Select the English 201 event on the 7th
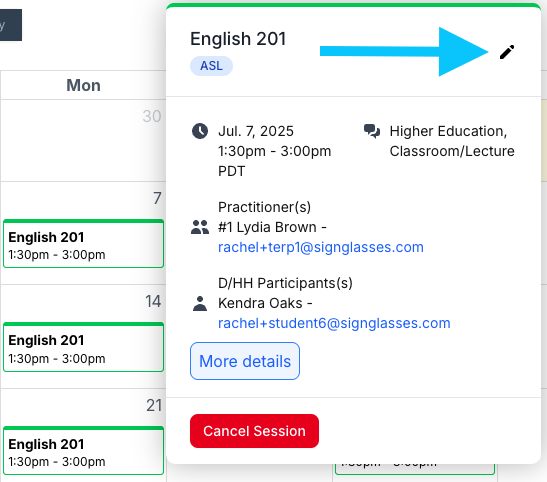 83,244
